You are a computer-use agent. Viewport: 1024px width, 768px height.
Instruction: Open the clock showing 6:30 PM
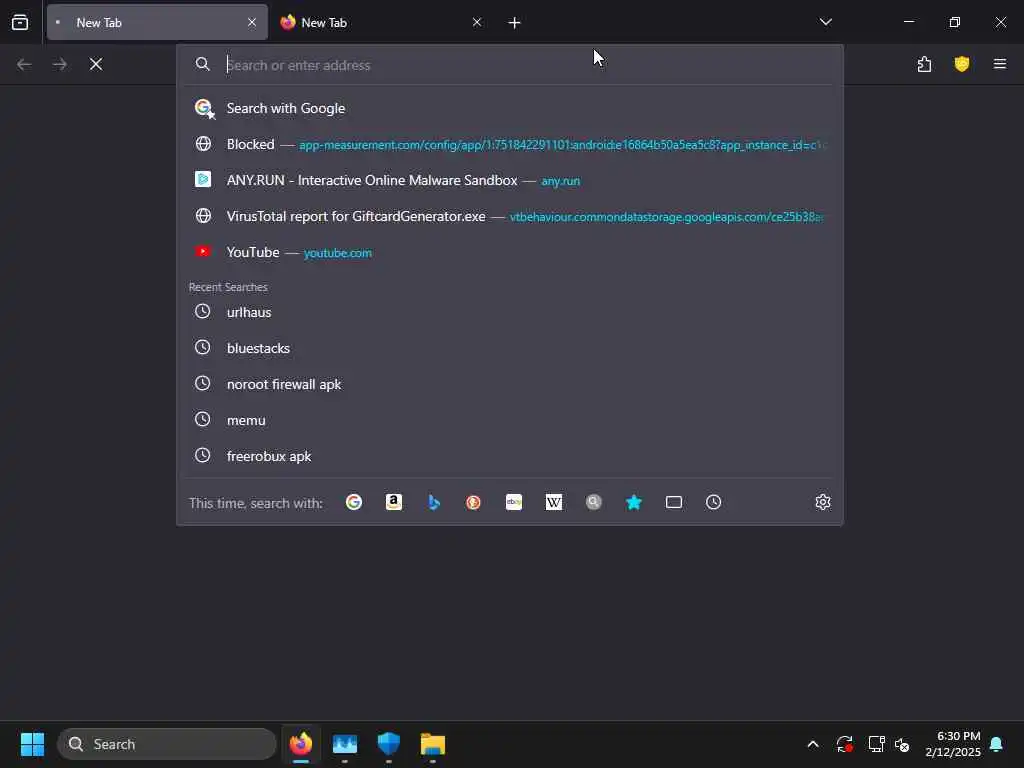click(953, 744)
